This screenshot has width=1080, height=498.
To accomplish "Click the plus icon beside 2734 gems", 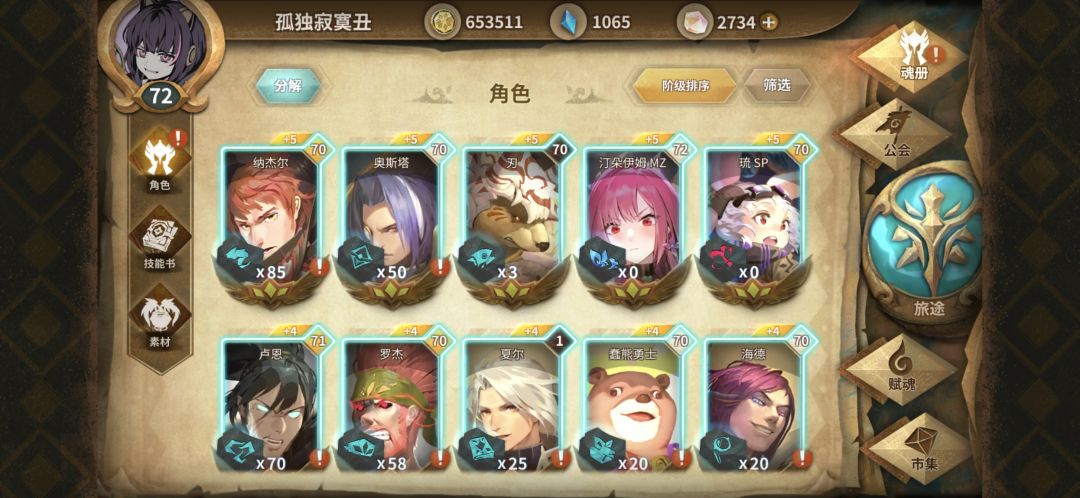I will [x=769, y=22].
